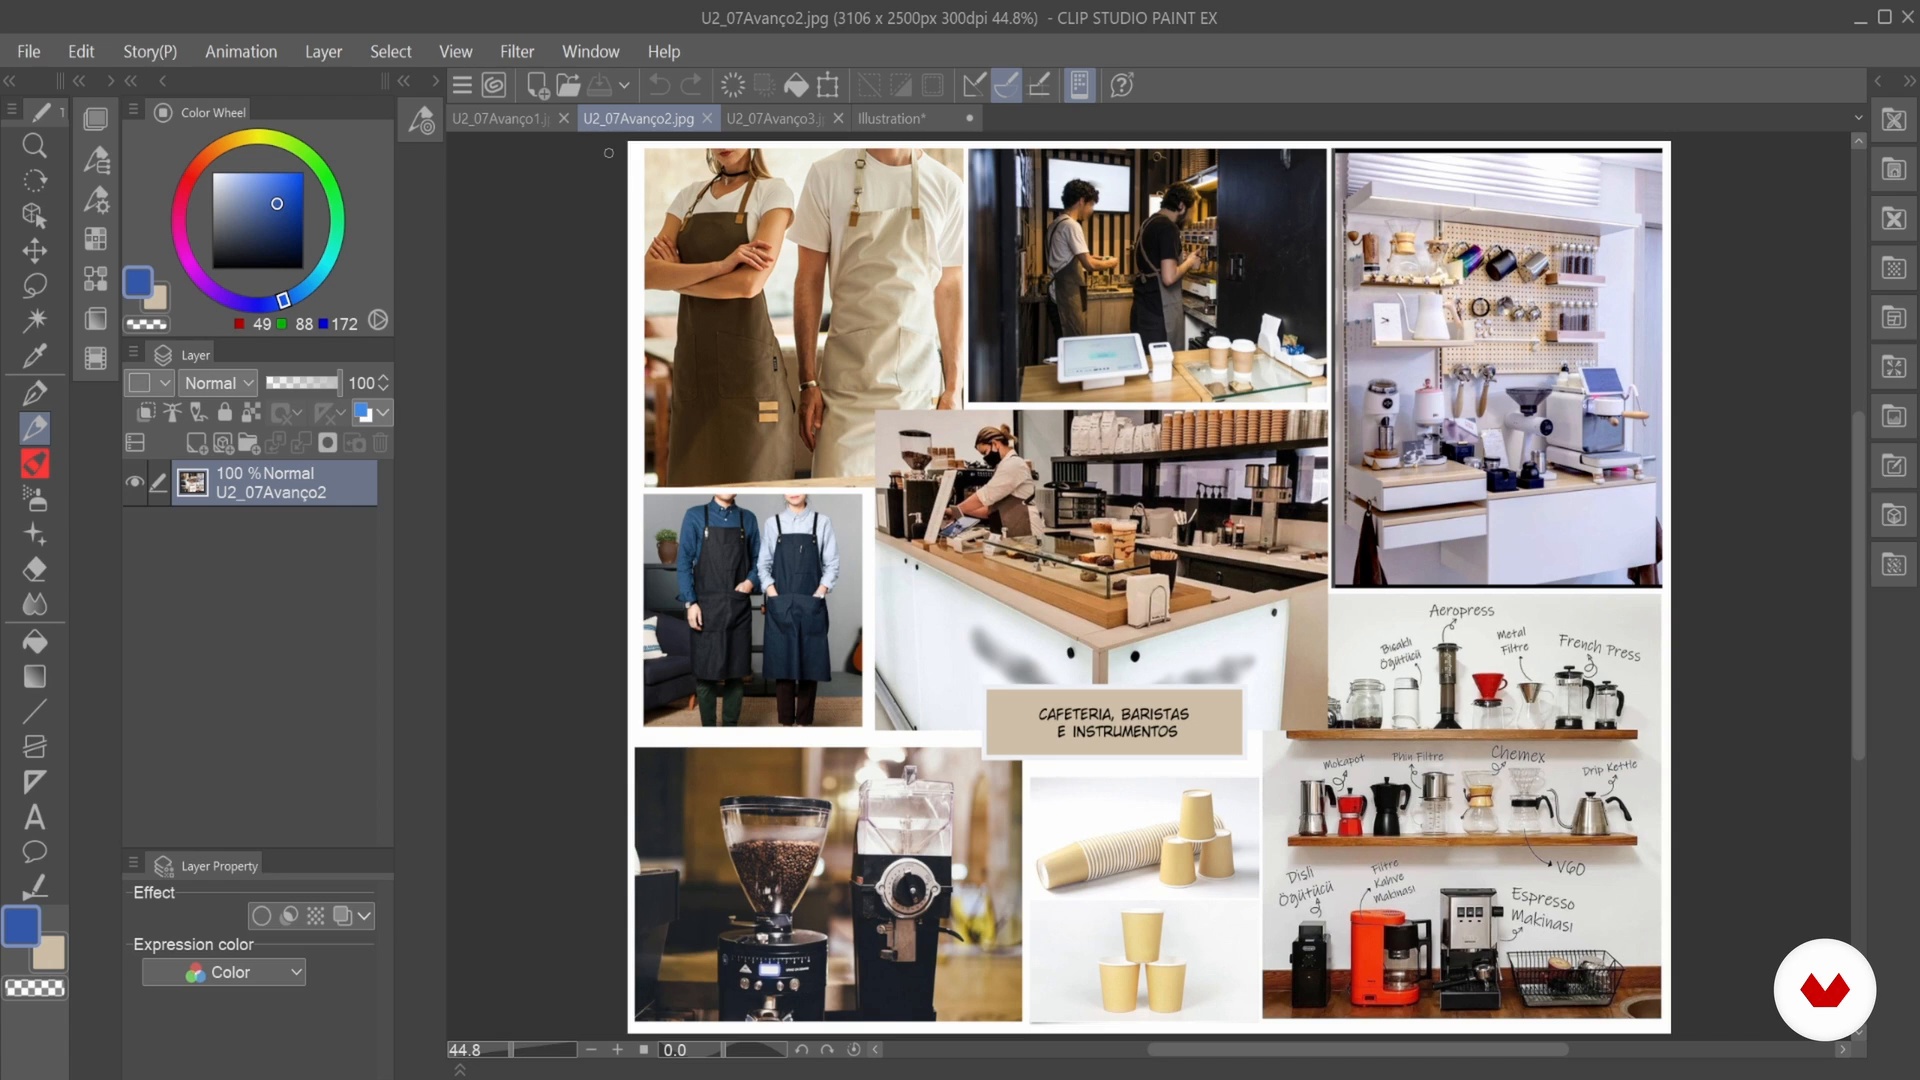
Task: Open canvas tab list dropdown arrow
Action: 1859,118
